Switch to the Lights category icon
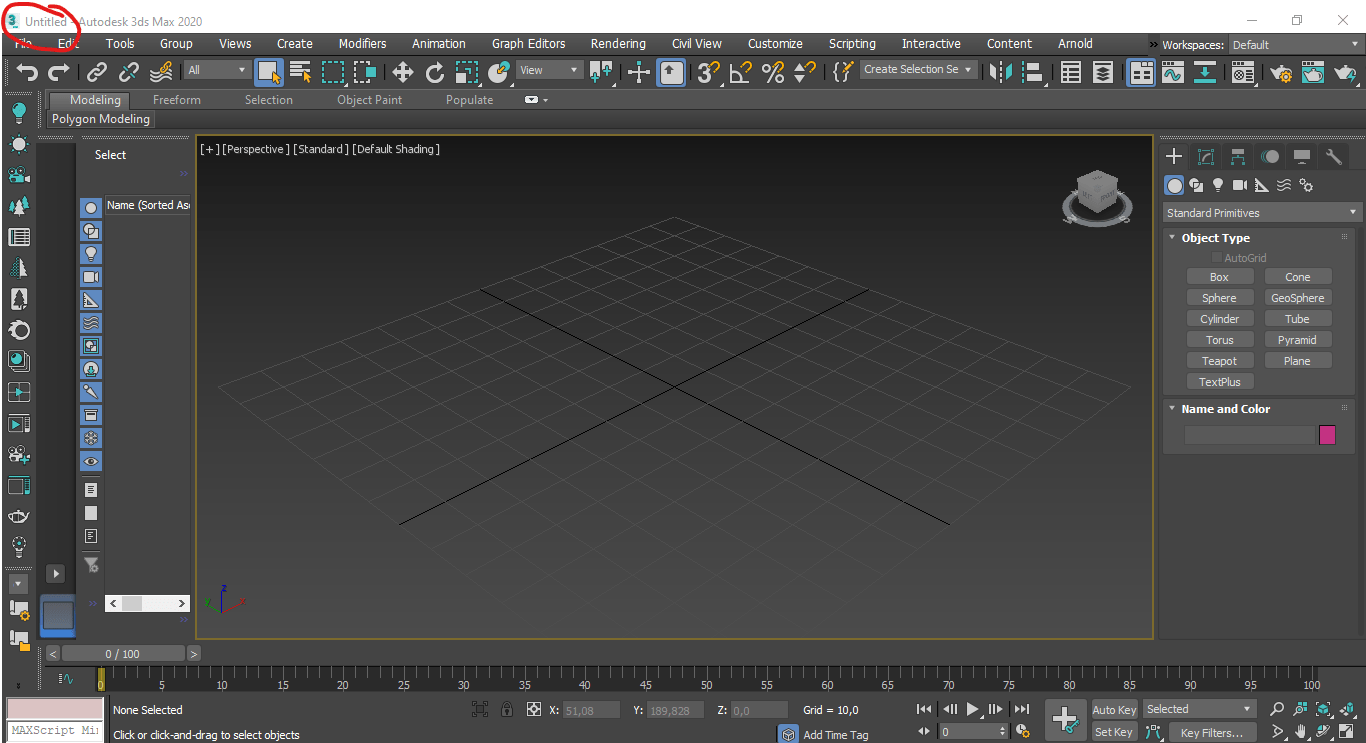This screenshot has width=1366, height=743. pos(1218,185)
